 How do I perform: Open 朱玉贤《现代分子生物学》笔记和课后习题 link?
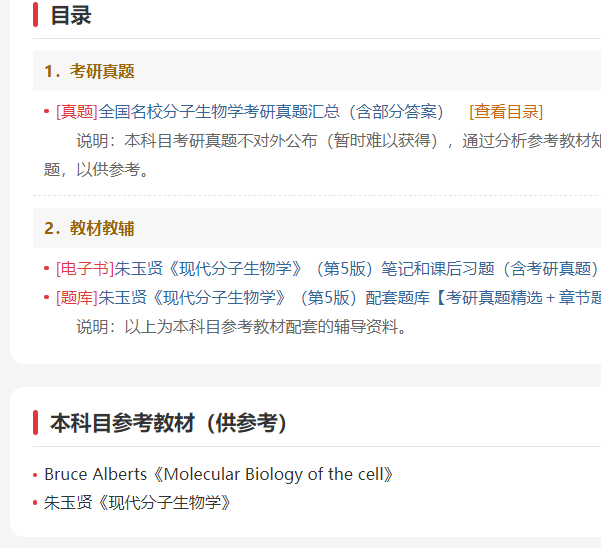click(x=358, y=269)
